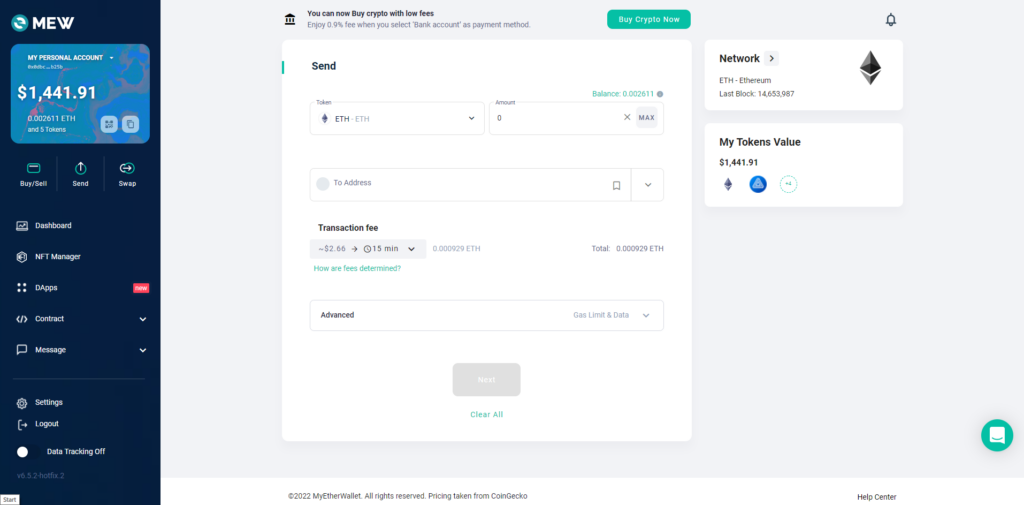Click the MEW logo

coord(43,23)
